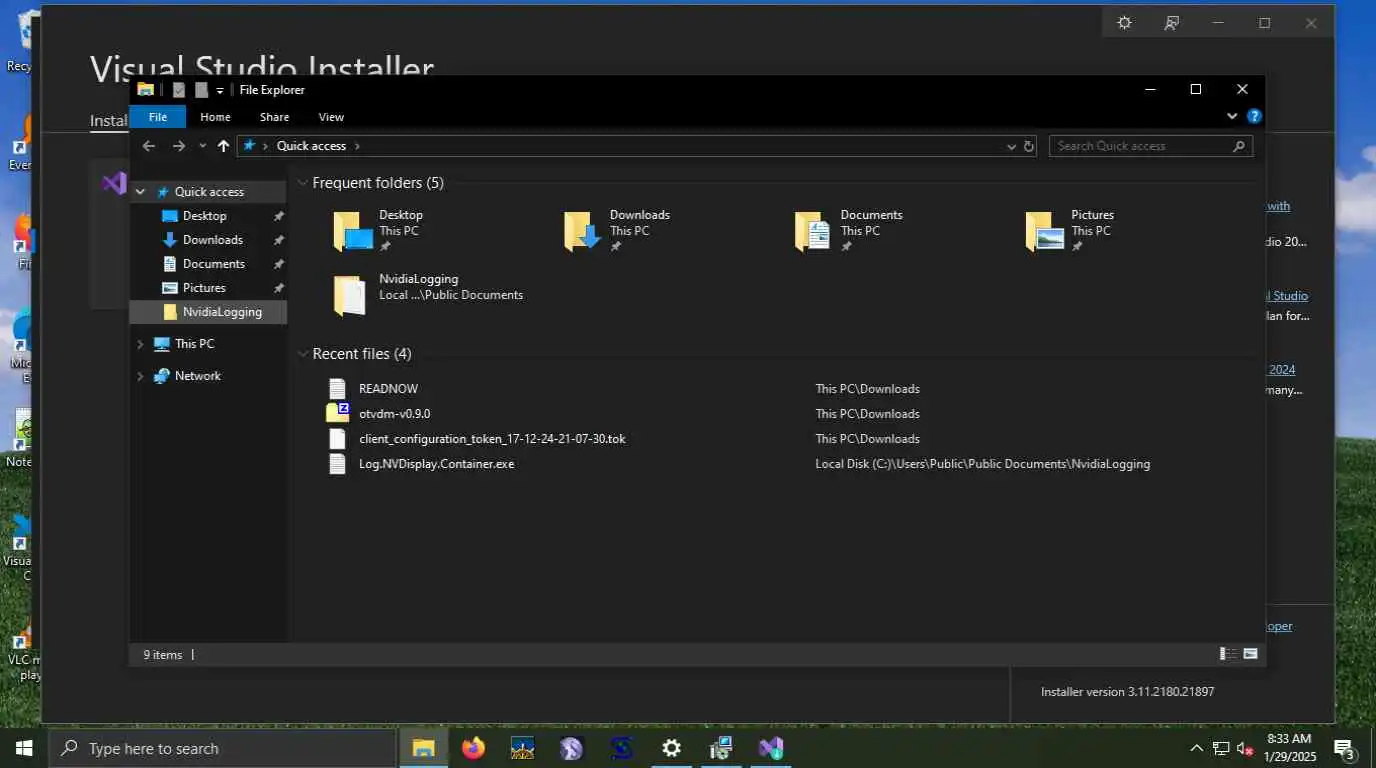Select Documents in navigation pane
The image size is (1376, 768).
(x=213, y=264)
